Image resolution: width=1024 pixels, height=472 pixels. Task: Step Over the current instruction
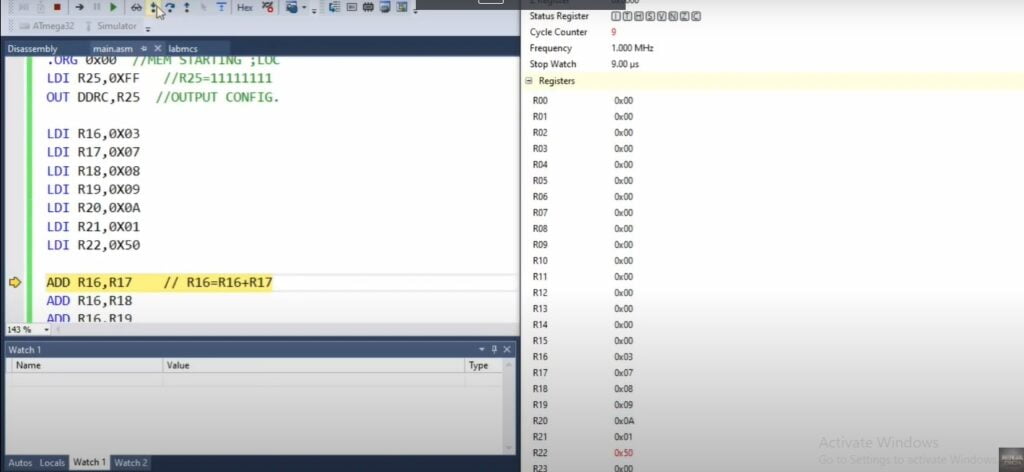tap(170, 7)
